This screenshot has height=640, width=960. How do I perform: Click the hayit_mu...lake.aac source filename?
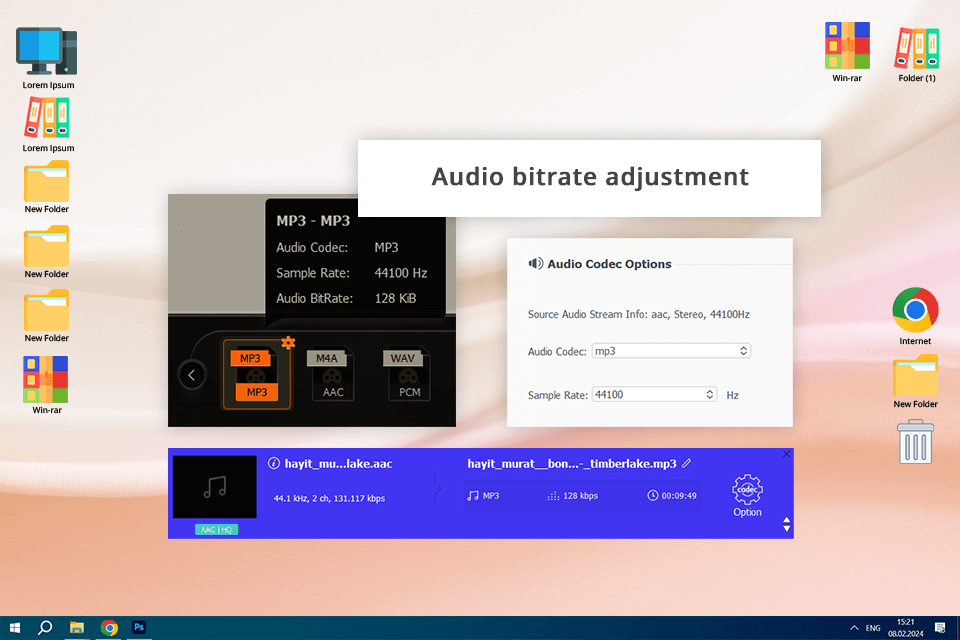click(x=338, y=464)
